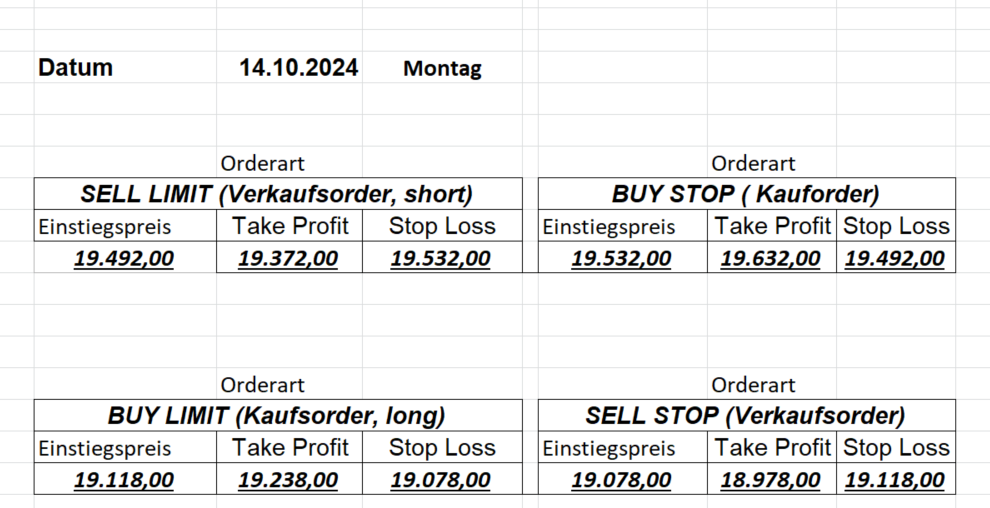Click the BUY LIMIT (Kaufsorder, long) header
Screen dimensions: 990x508
pyautogui.click(x=277, y=416)
